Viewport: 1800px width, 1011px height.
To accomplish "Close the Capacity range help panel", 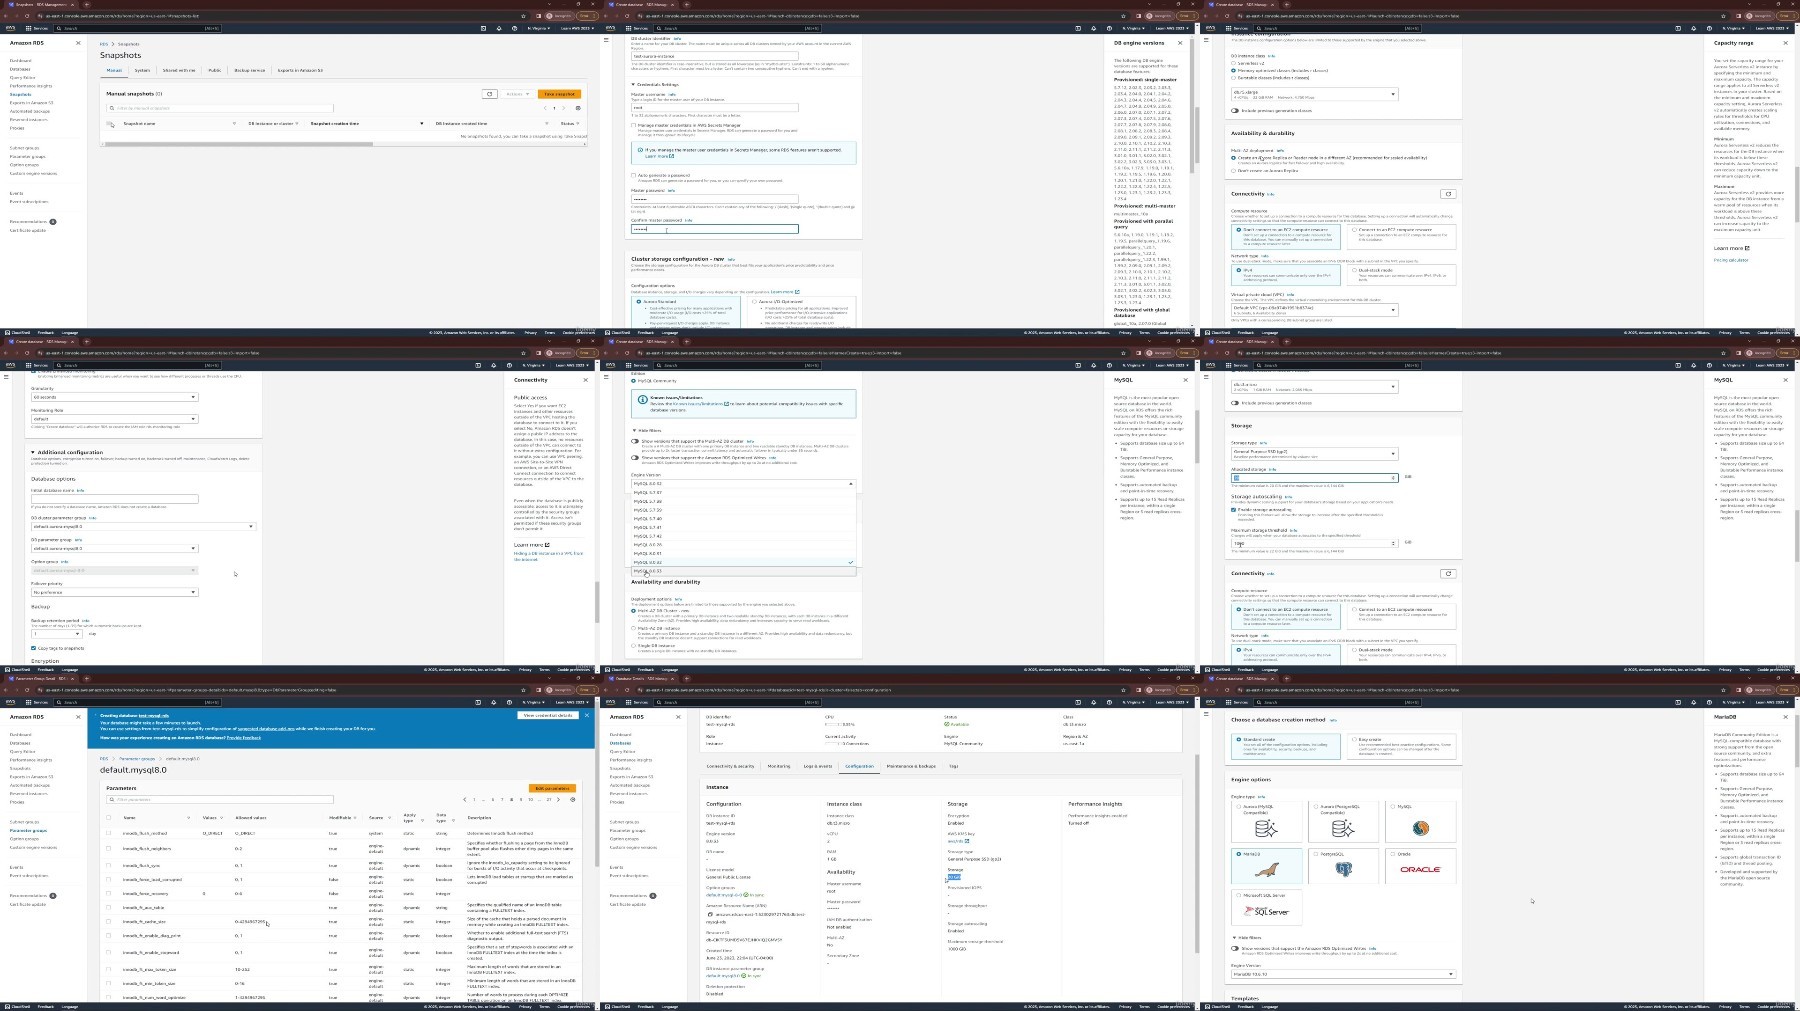I will pos(1786,43).
